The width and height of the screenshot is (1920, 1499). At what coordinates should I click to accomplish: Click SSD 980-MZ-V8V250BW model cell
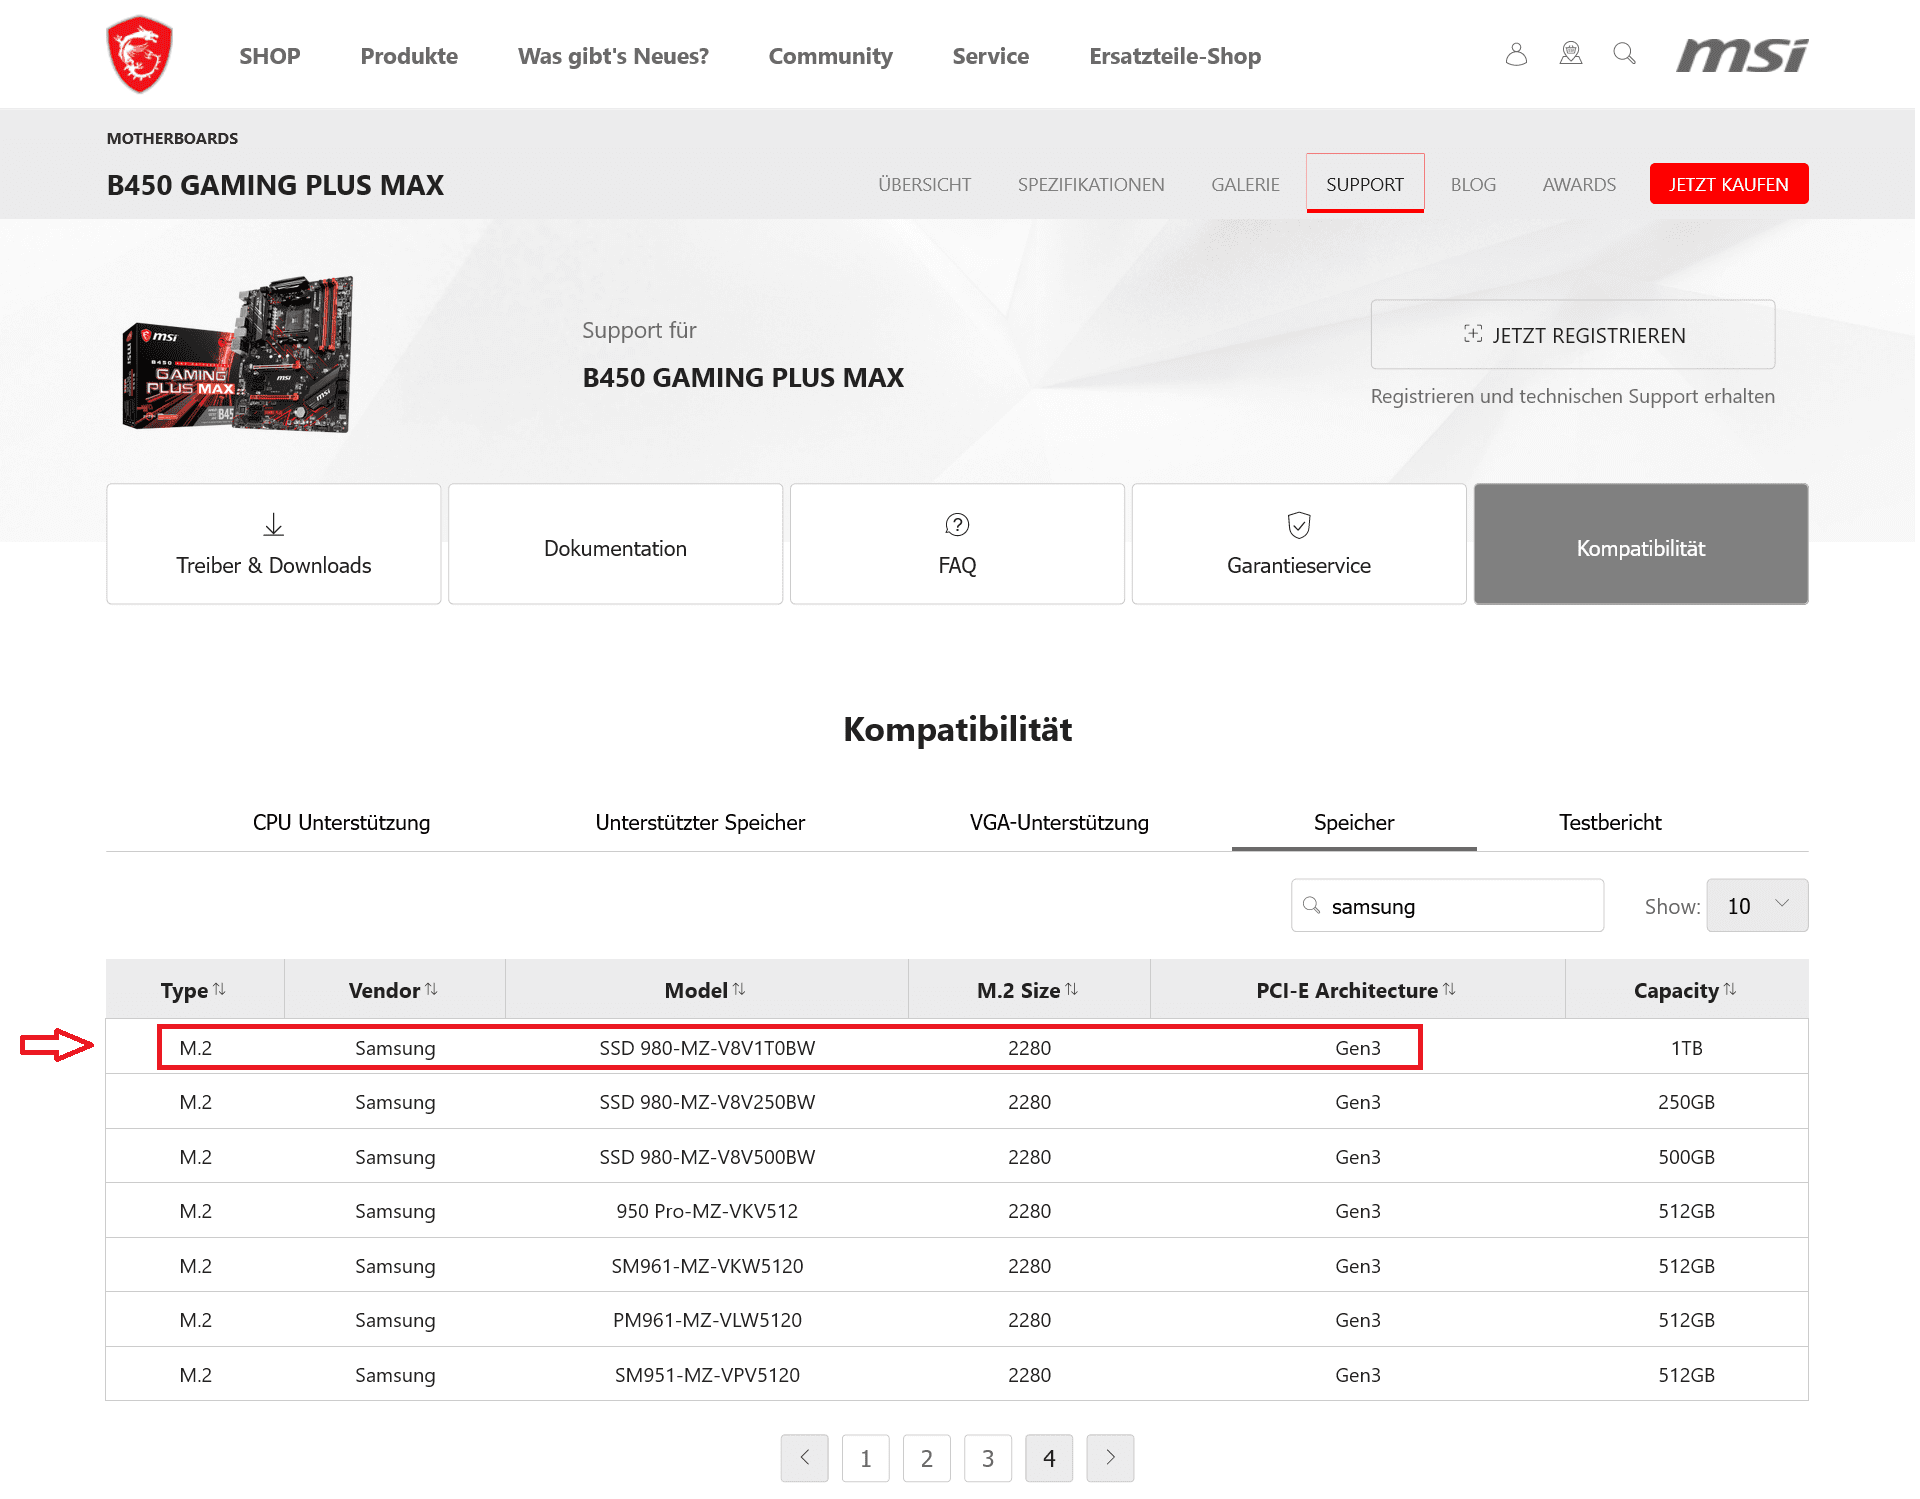(707, 1102)
